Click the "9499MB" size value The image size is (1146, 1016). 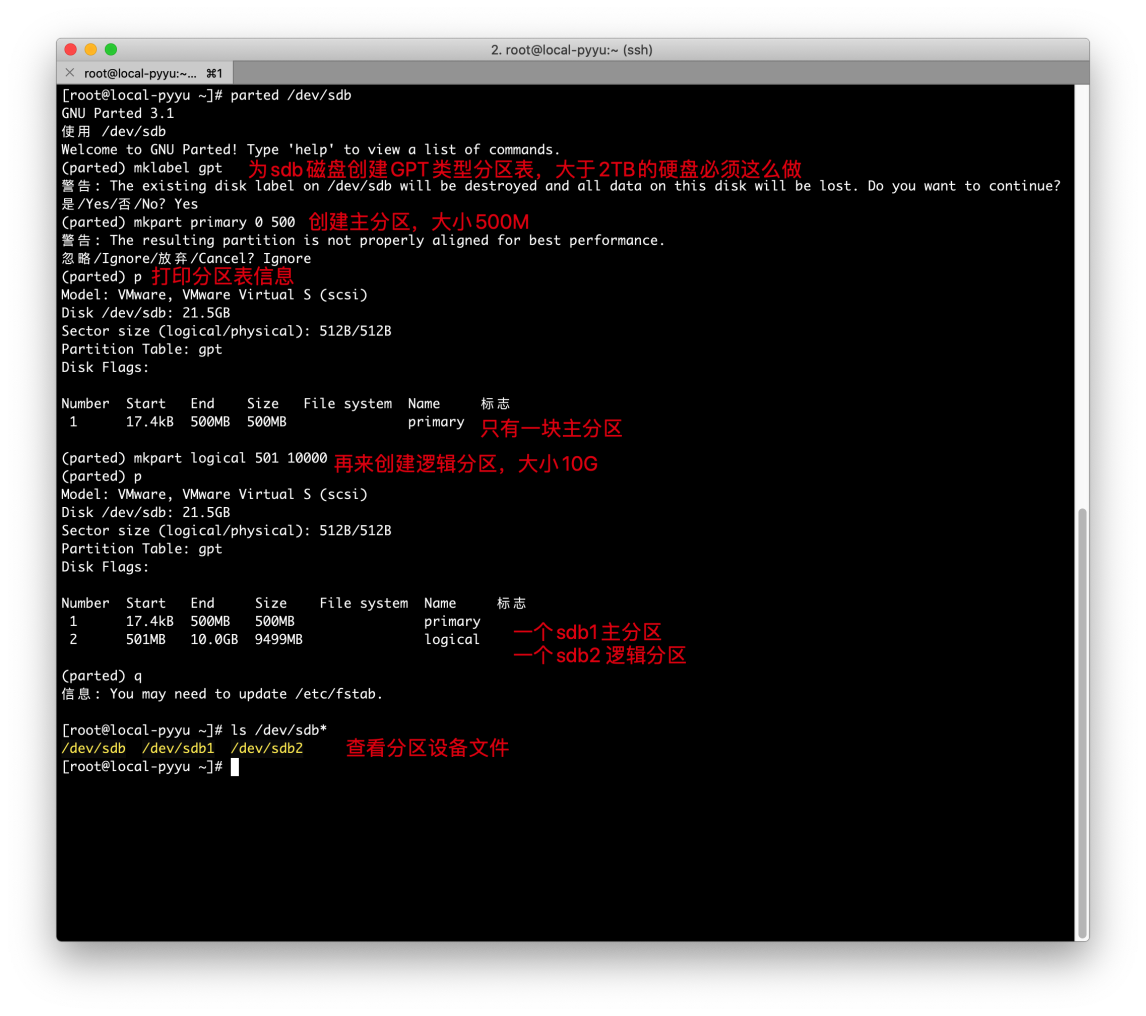point(278,640)
